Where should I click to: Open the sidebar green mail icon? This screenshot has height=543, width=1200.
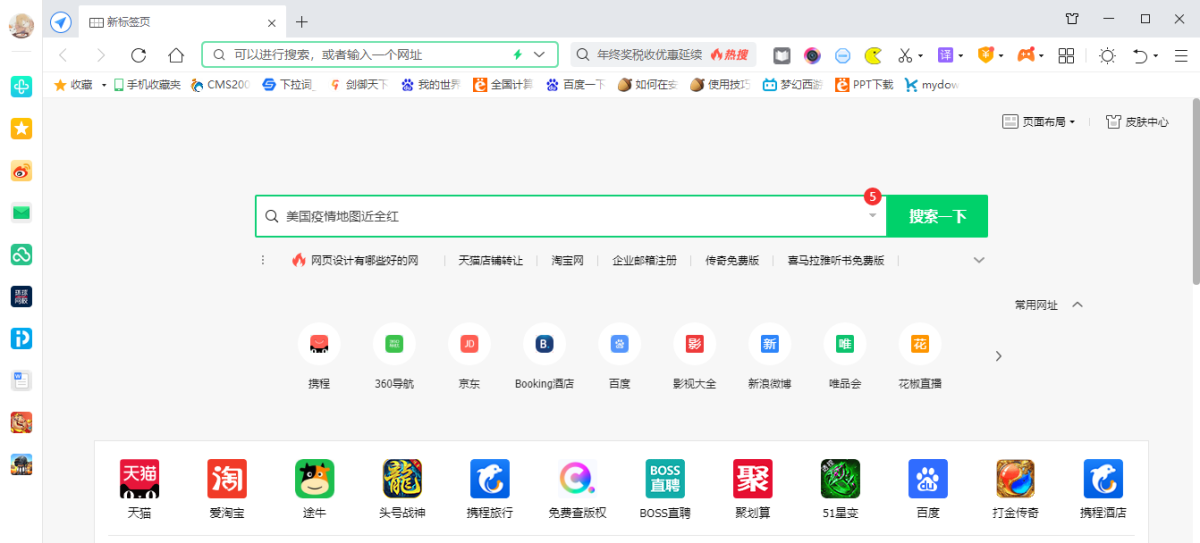pos(21,212)
